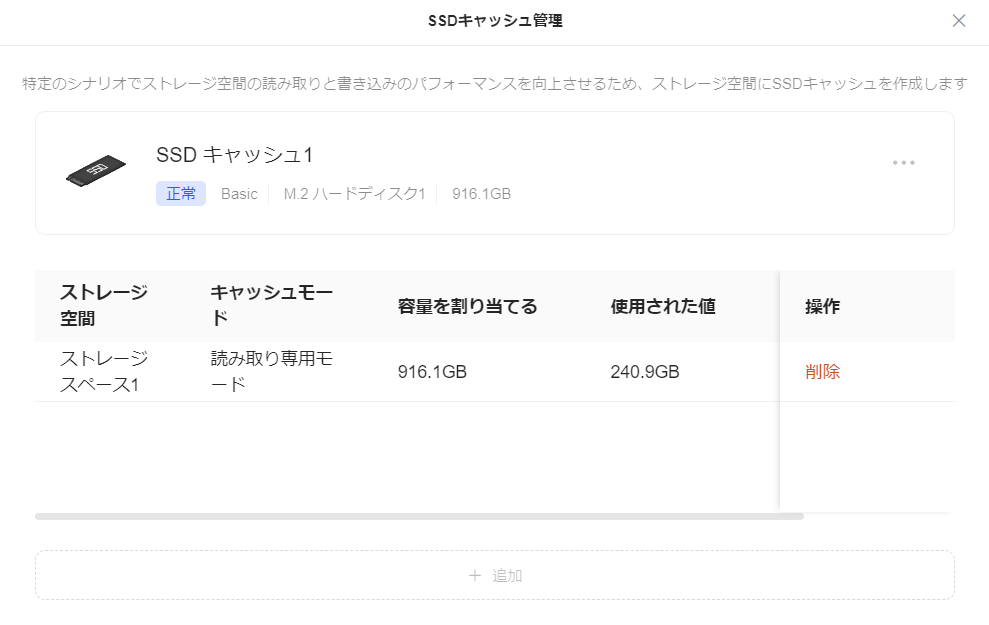Click the 240.9GB used value cell
Viewport: 989px width, 625px height.
pyautogui.click(x=645, y=371)
